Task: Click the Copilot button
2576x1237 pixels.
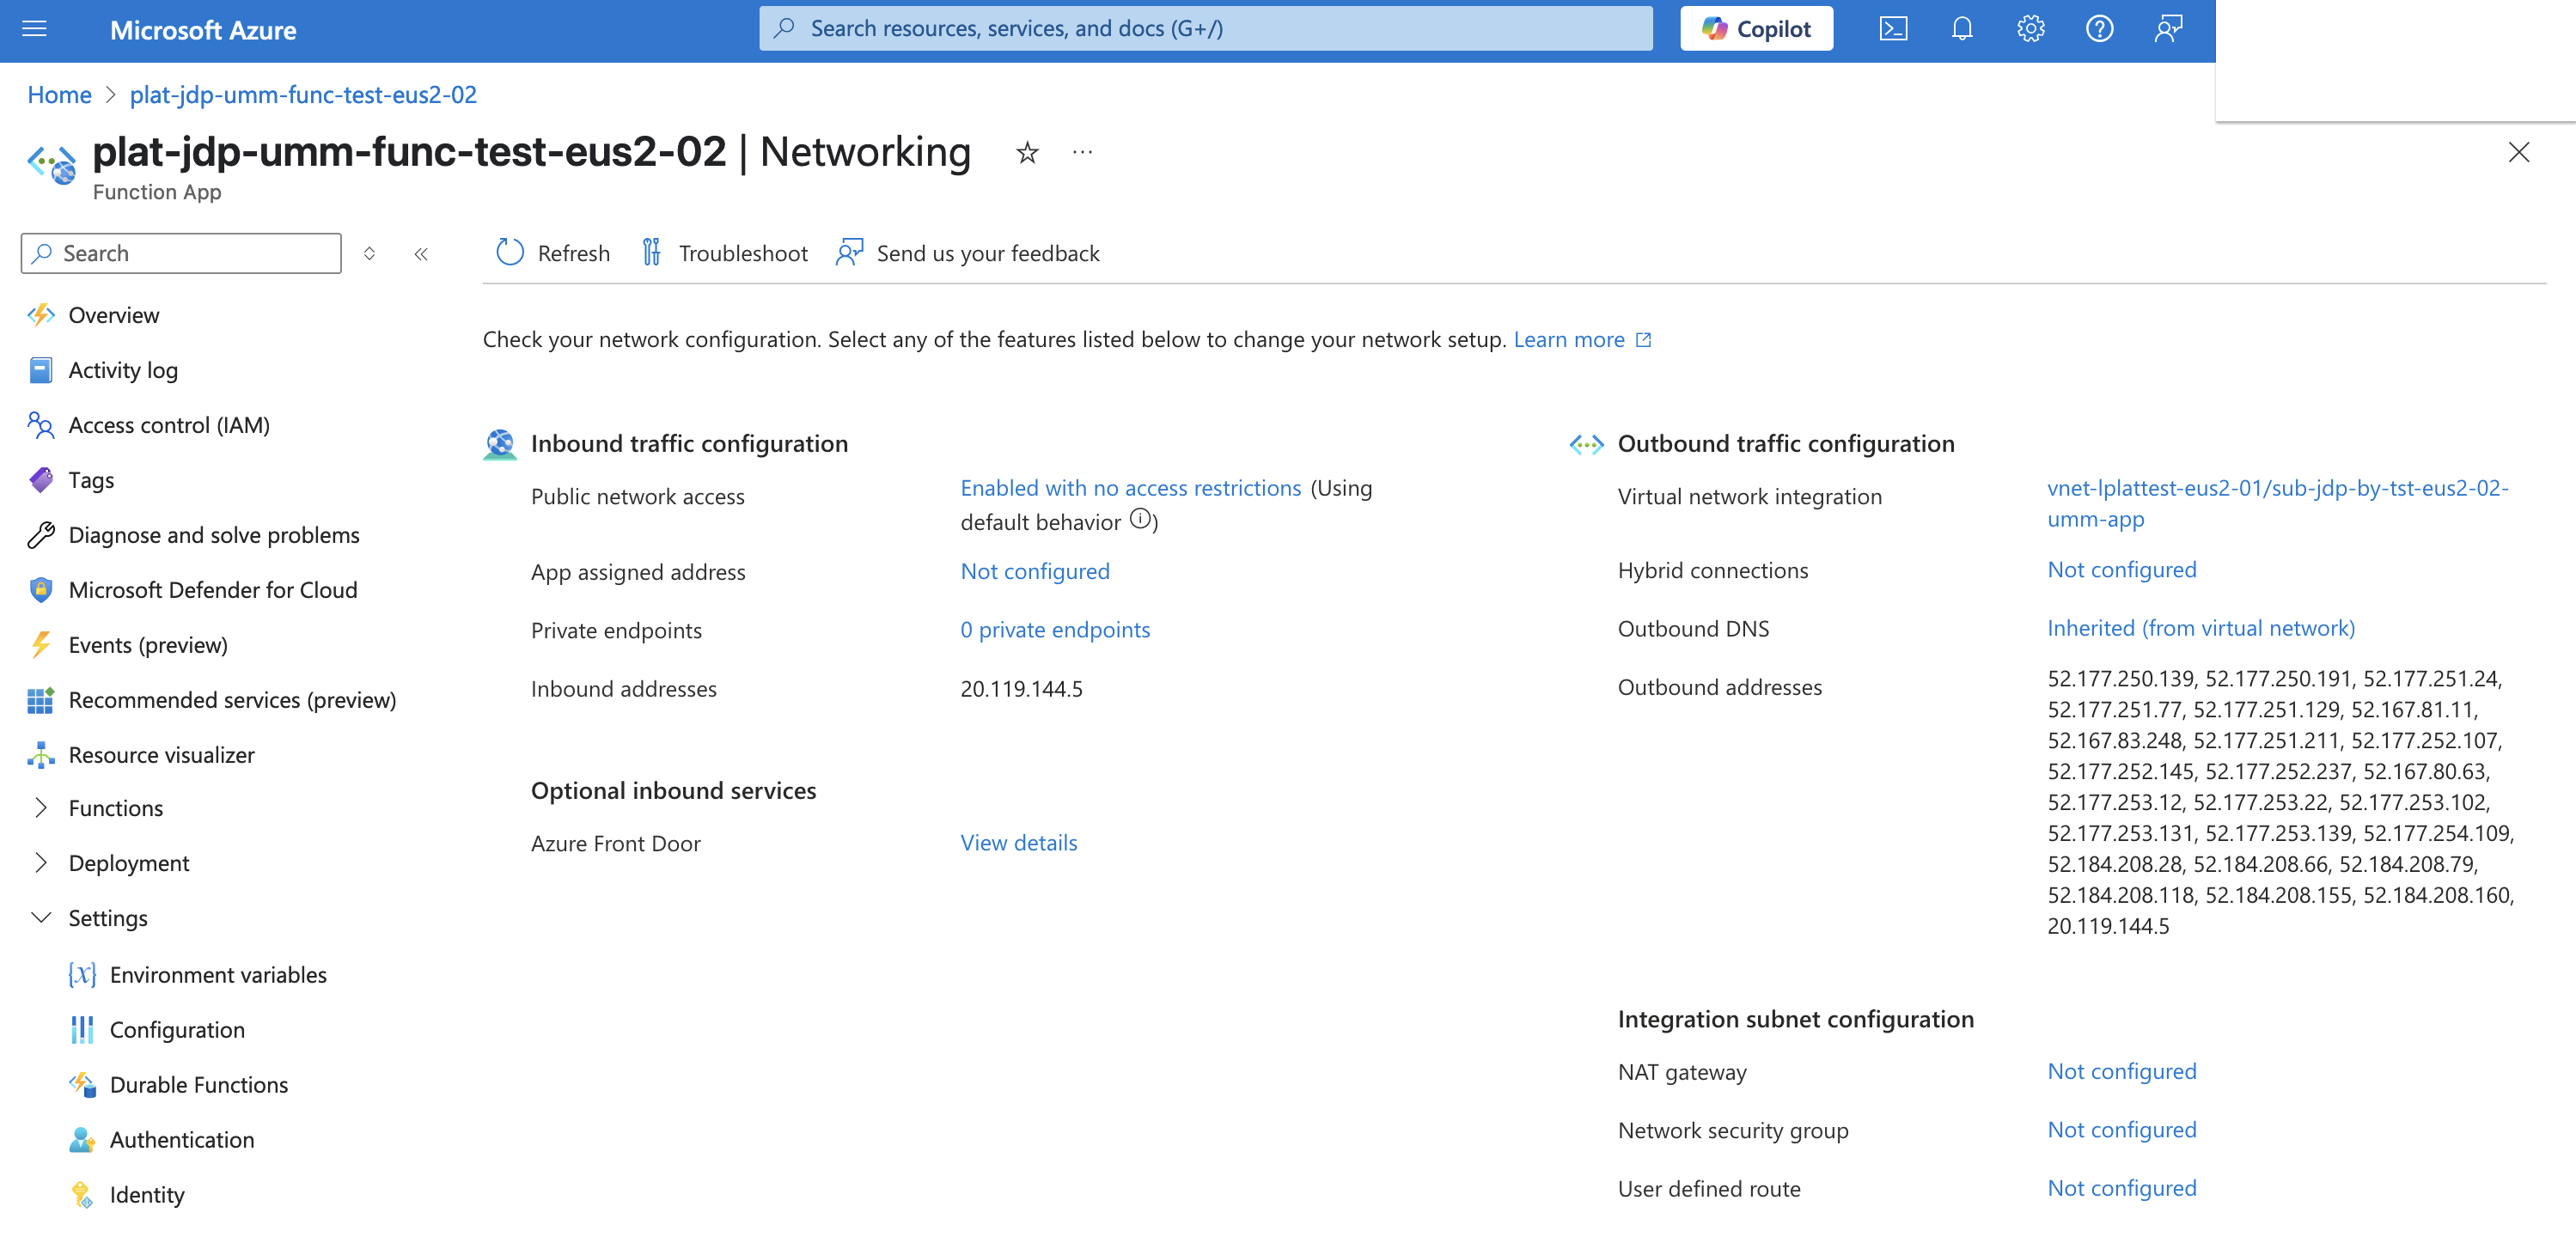Action: (1756, 29)
